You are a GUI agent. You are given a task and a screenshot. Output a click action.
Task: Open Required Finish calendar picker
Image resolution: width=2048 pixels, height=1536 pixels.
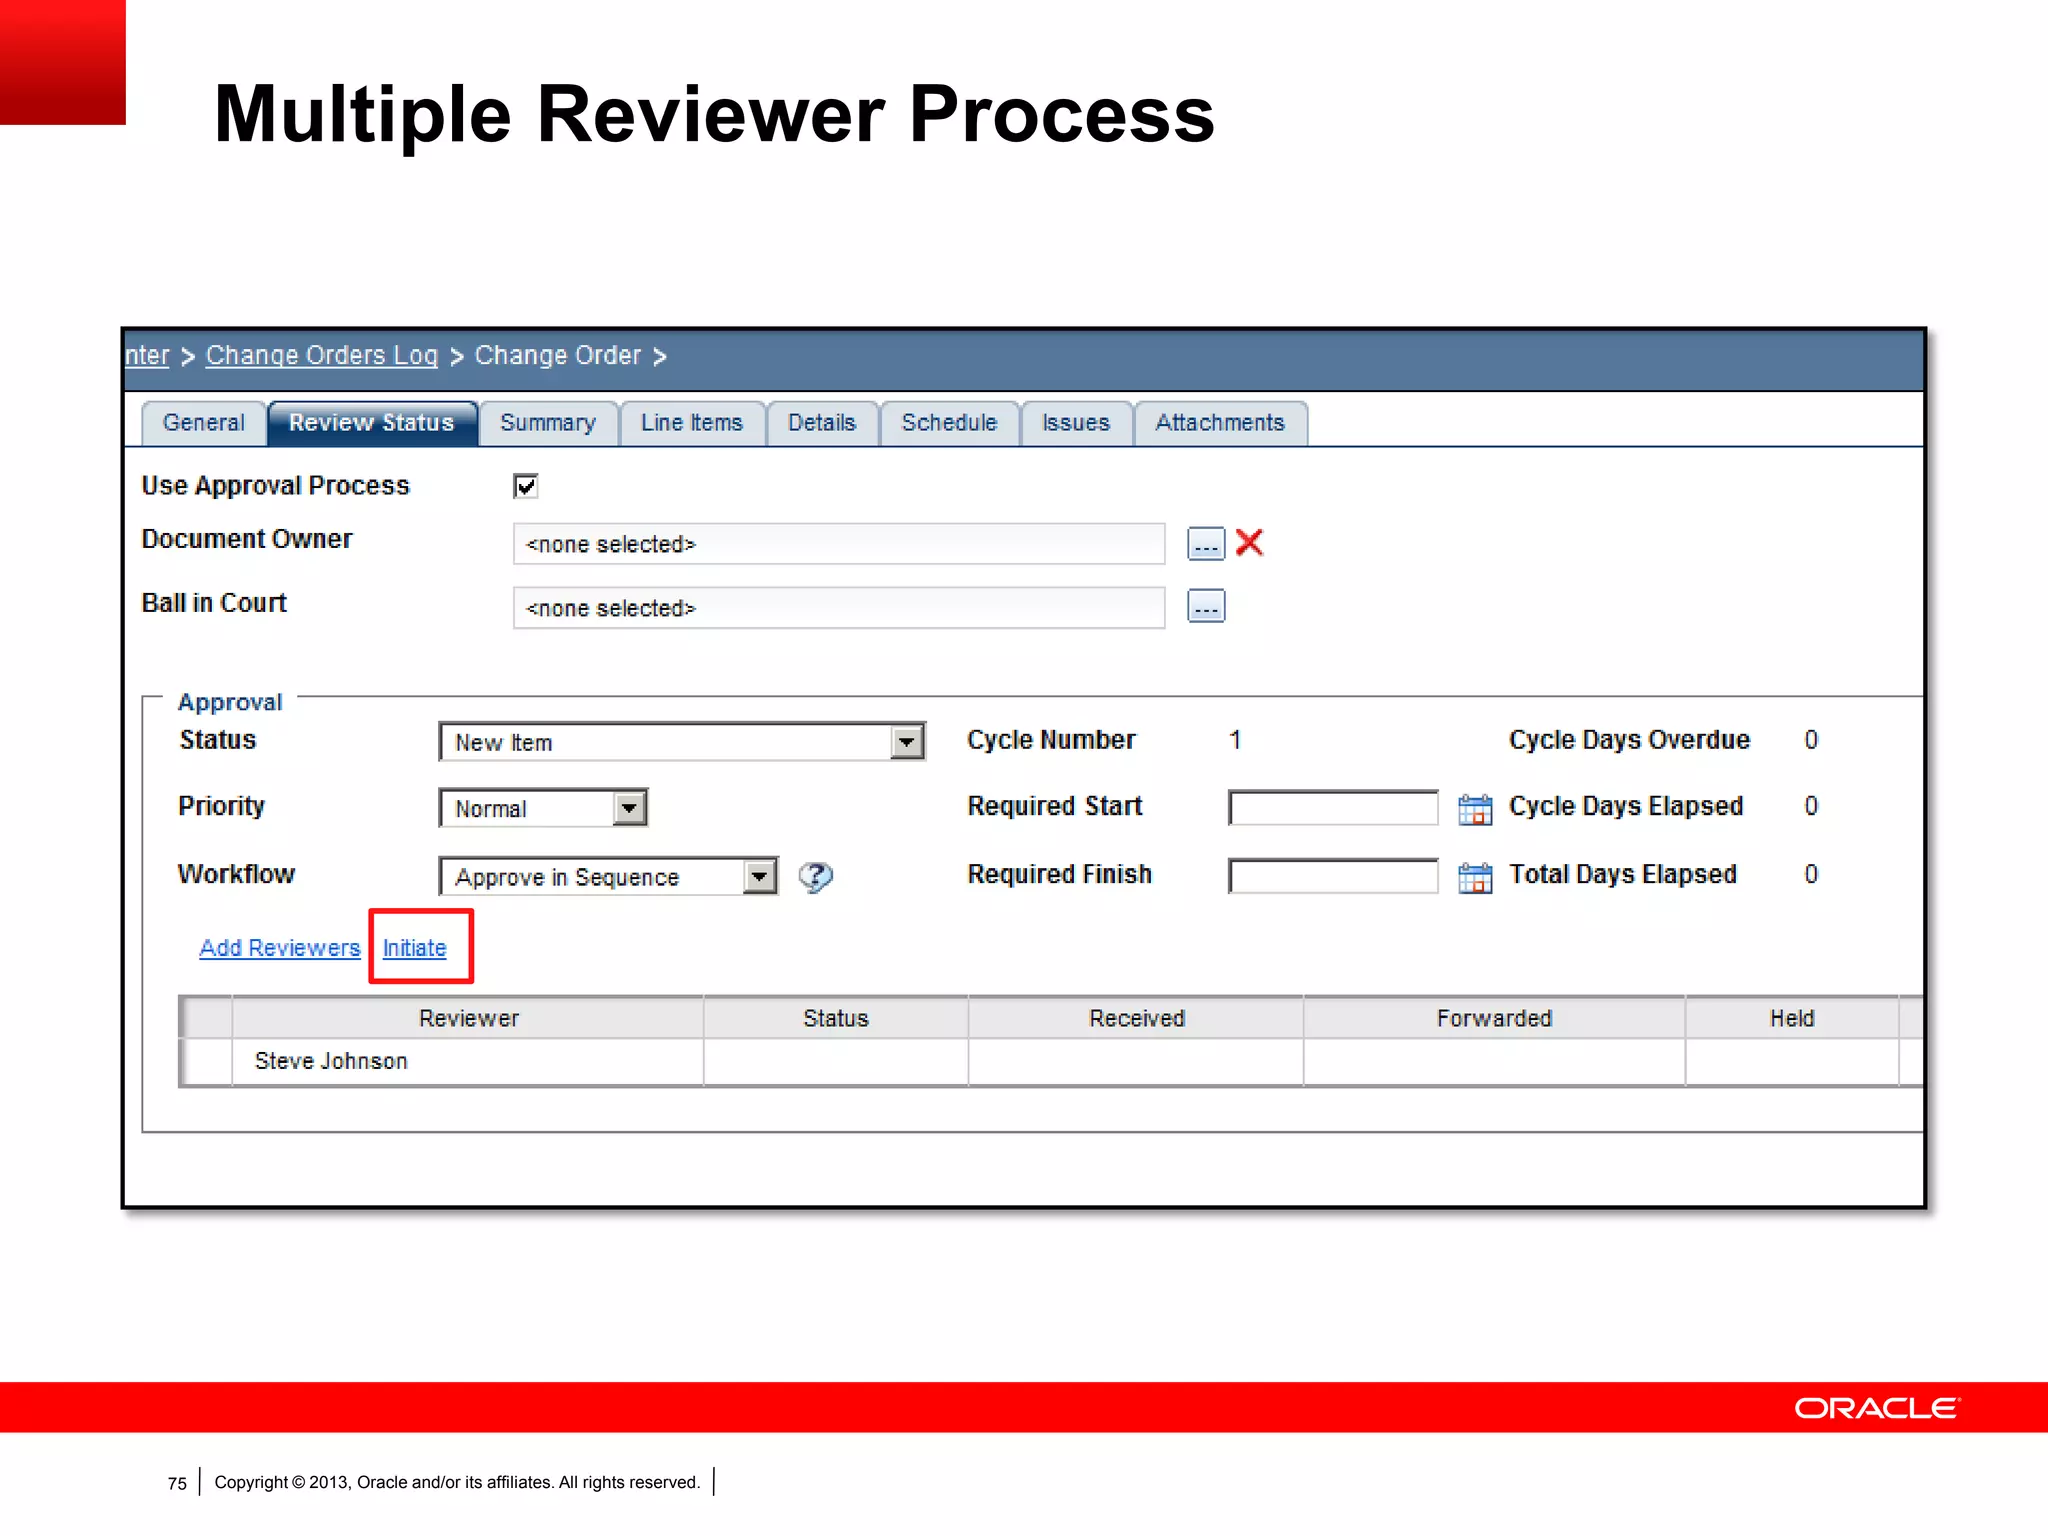[x=1475, y=876]
